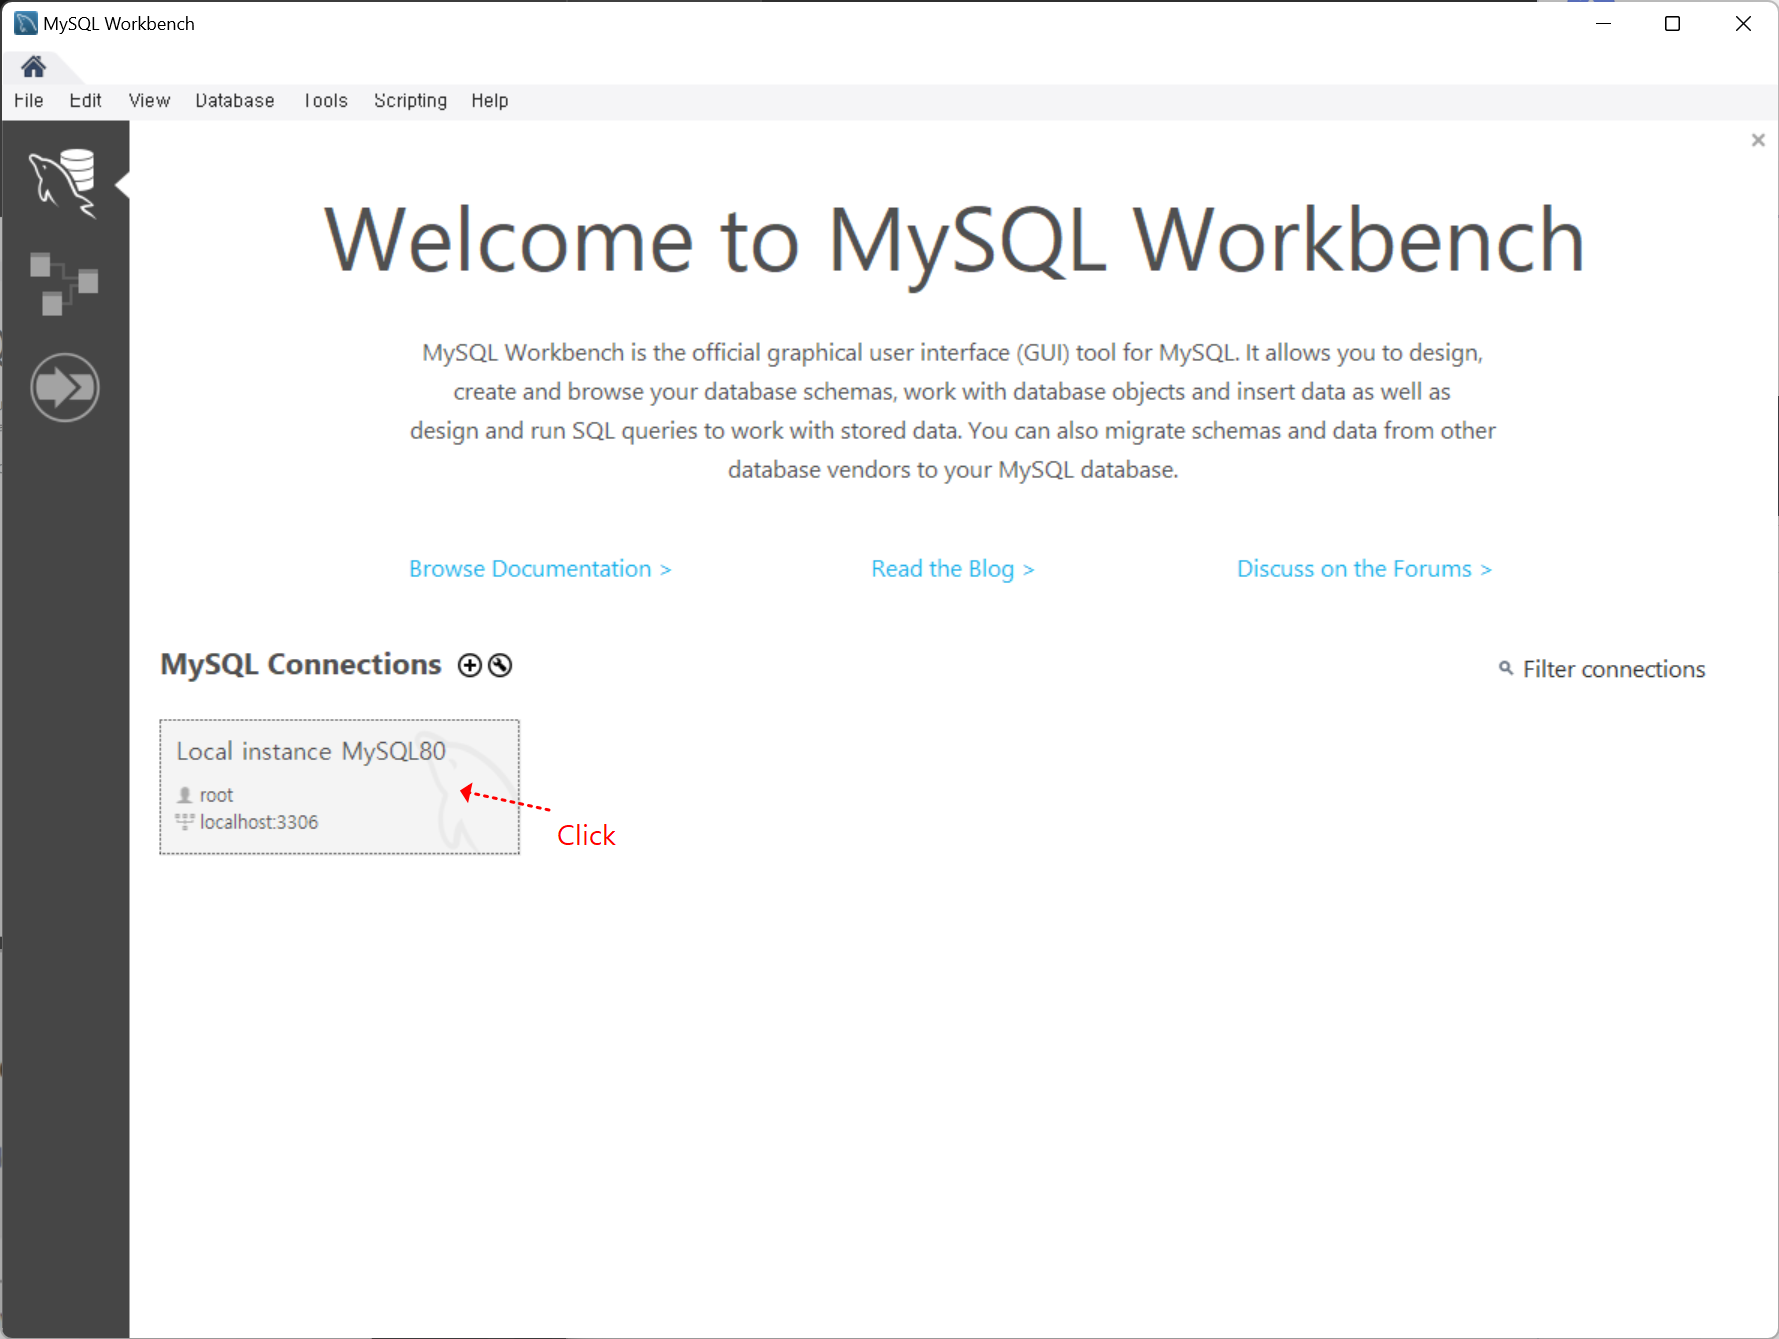1779x1339 pixels.
Task: Open connection management via the wrench icon
Action: 499,664
